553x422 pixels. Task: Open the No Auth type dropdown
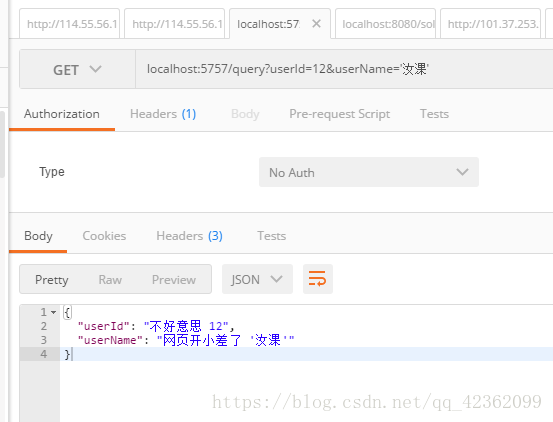[369, 172]
